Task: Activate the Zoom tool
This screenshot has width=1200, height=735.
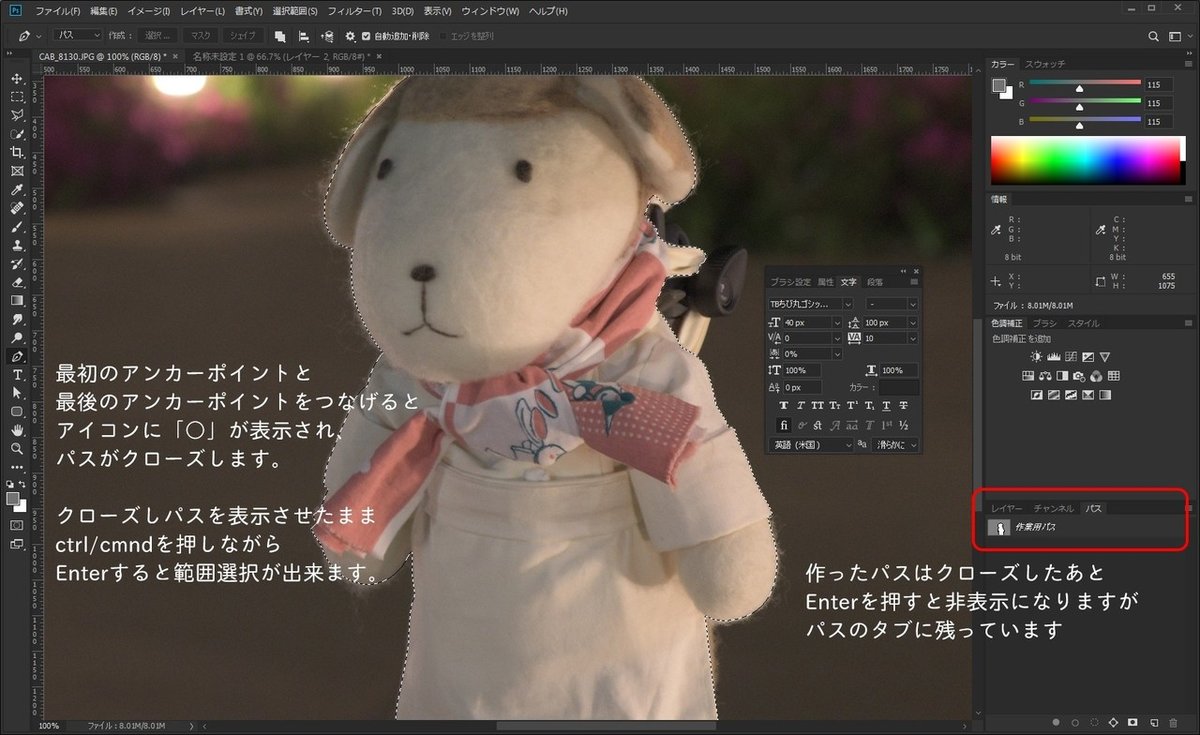Action: [x=17, y=448]
